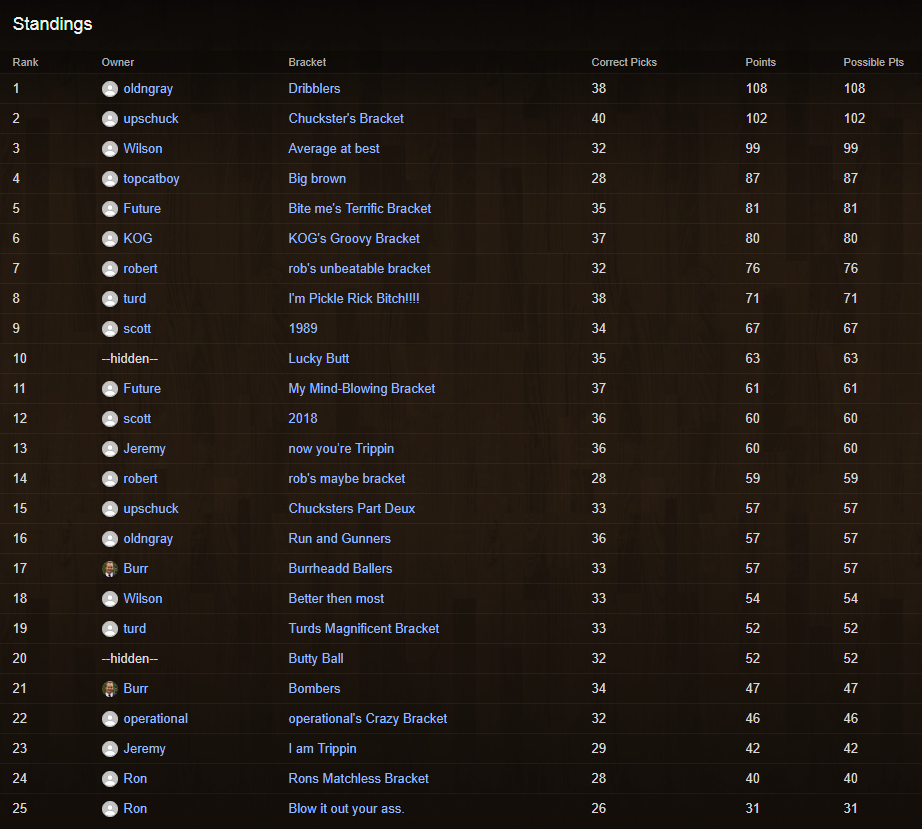Open rob's unbeatable bracket link
The image size is (922, 829).
click(359, 268)
